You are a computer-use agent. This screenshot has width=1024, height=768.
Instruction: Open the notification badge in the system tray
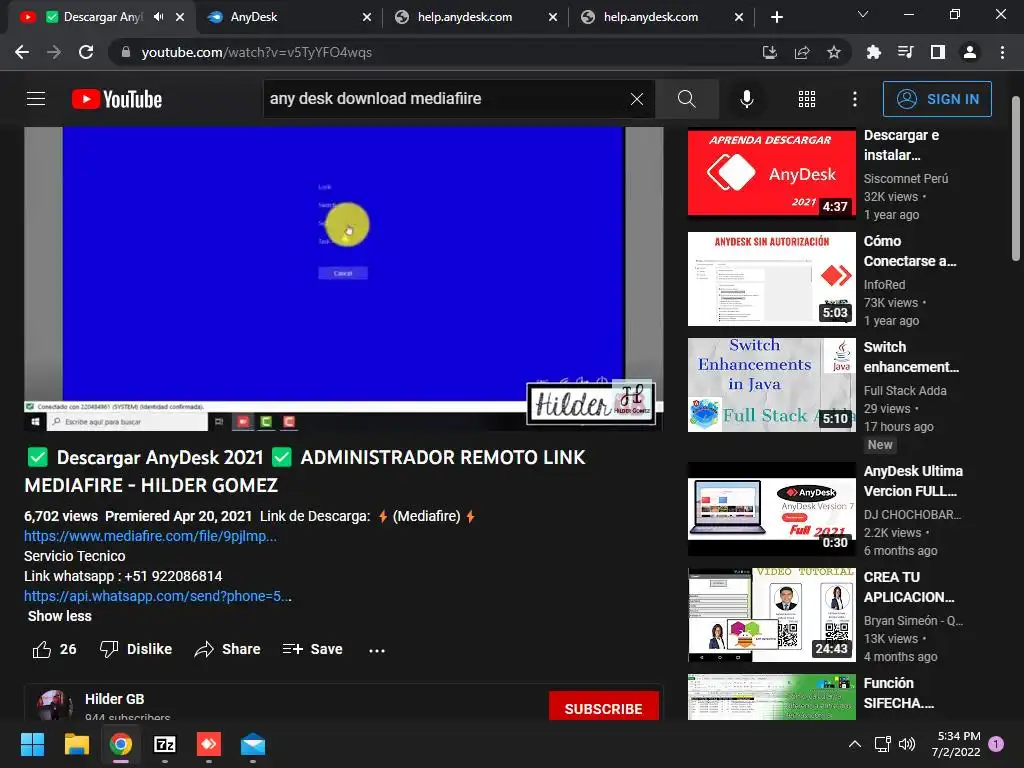(996, 744)
